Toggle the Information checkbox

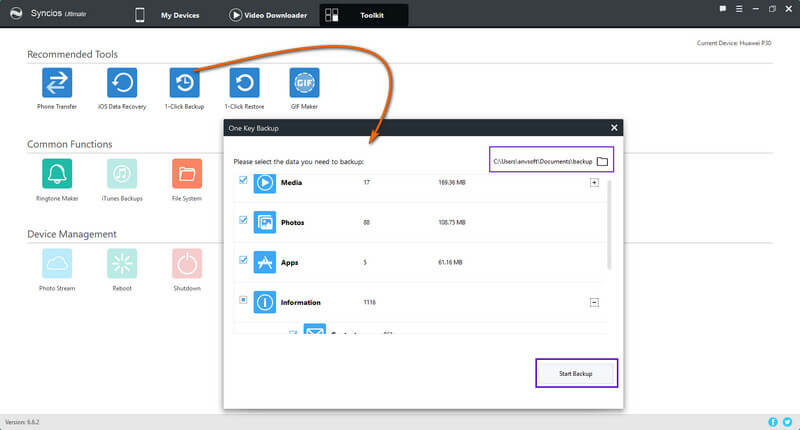point(243,299)
